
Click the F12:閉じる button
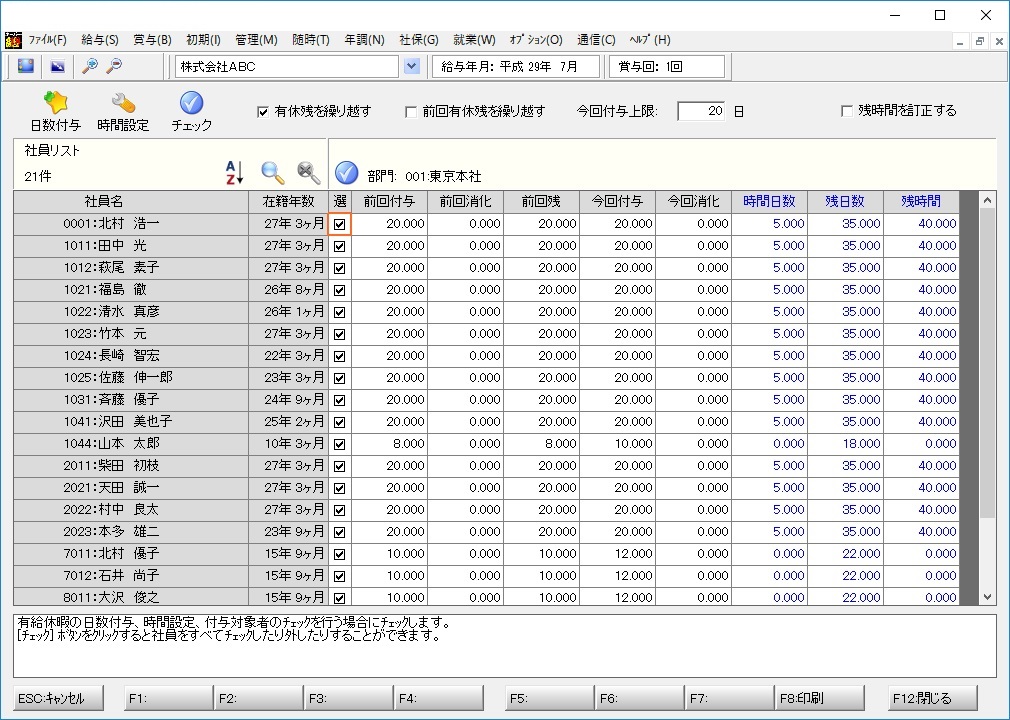(932, 698)
